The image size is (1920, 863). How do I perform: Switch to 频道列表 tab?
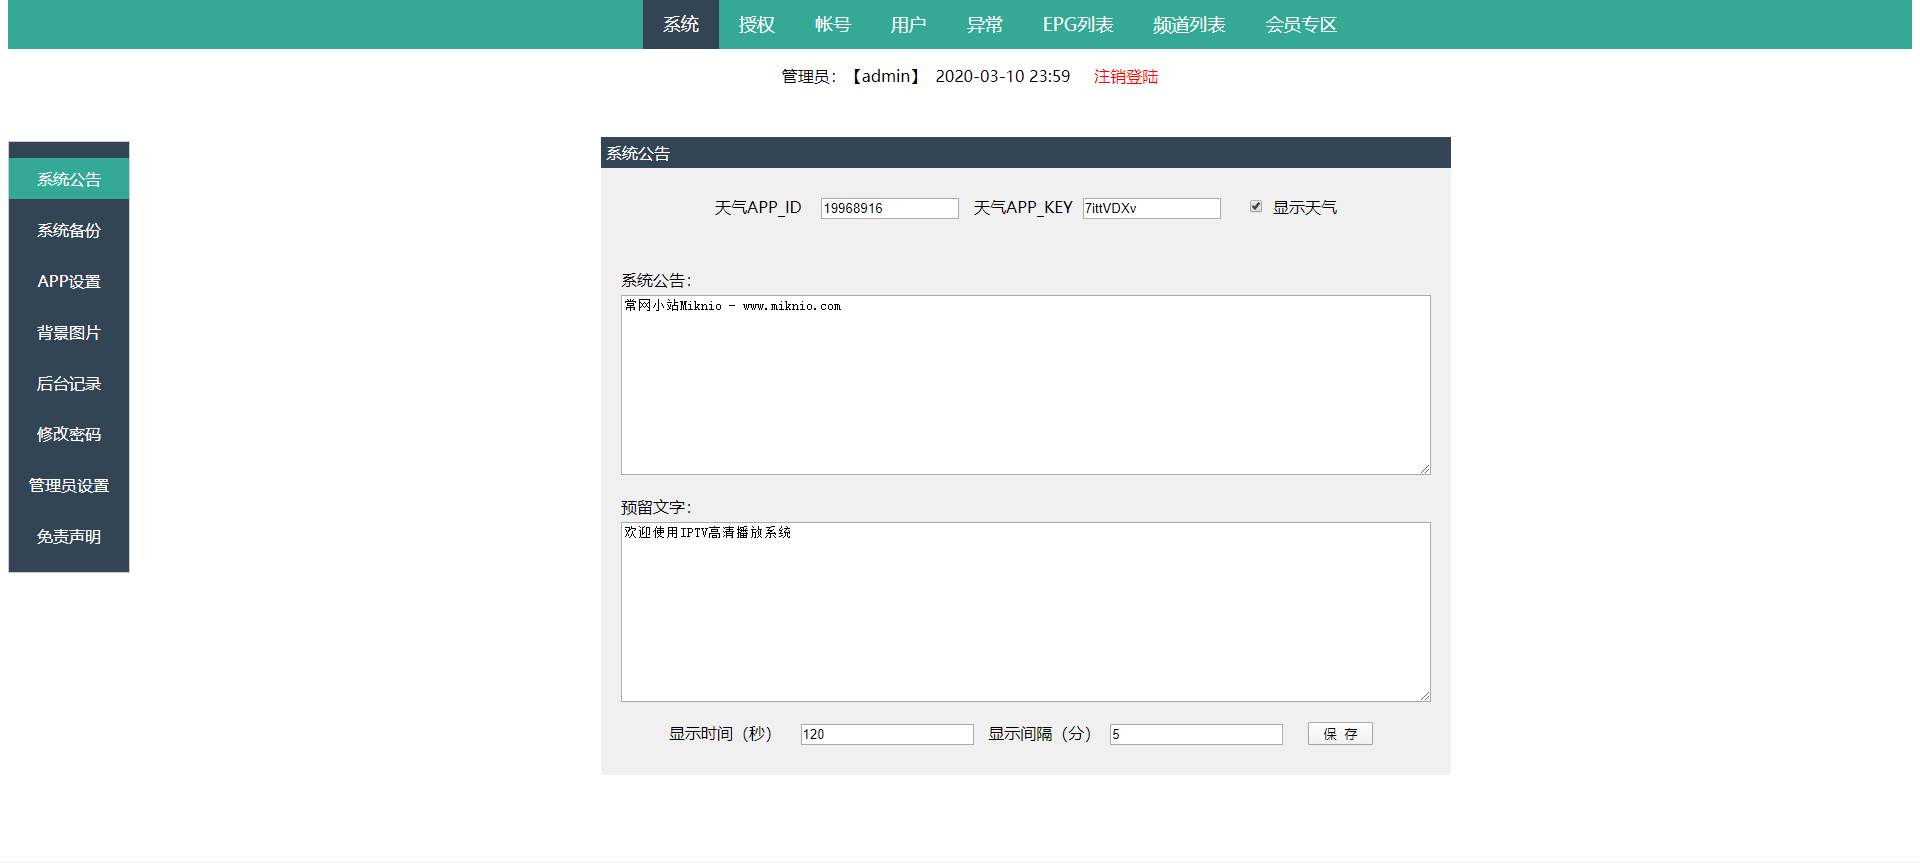pyautogui.click(x=1189, y=24)
